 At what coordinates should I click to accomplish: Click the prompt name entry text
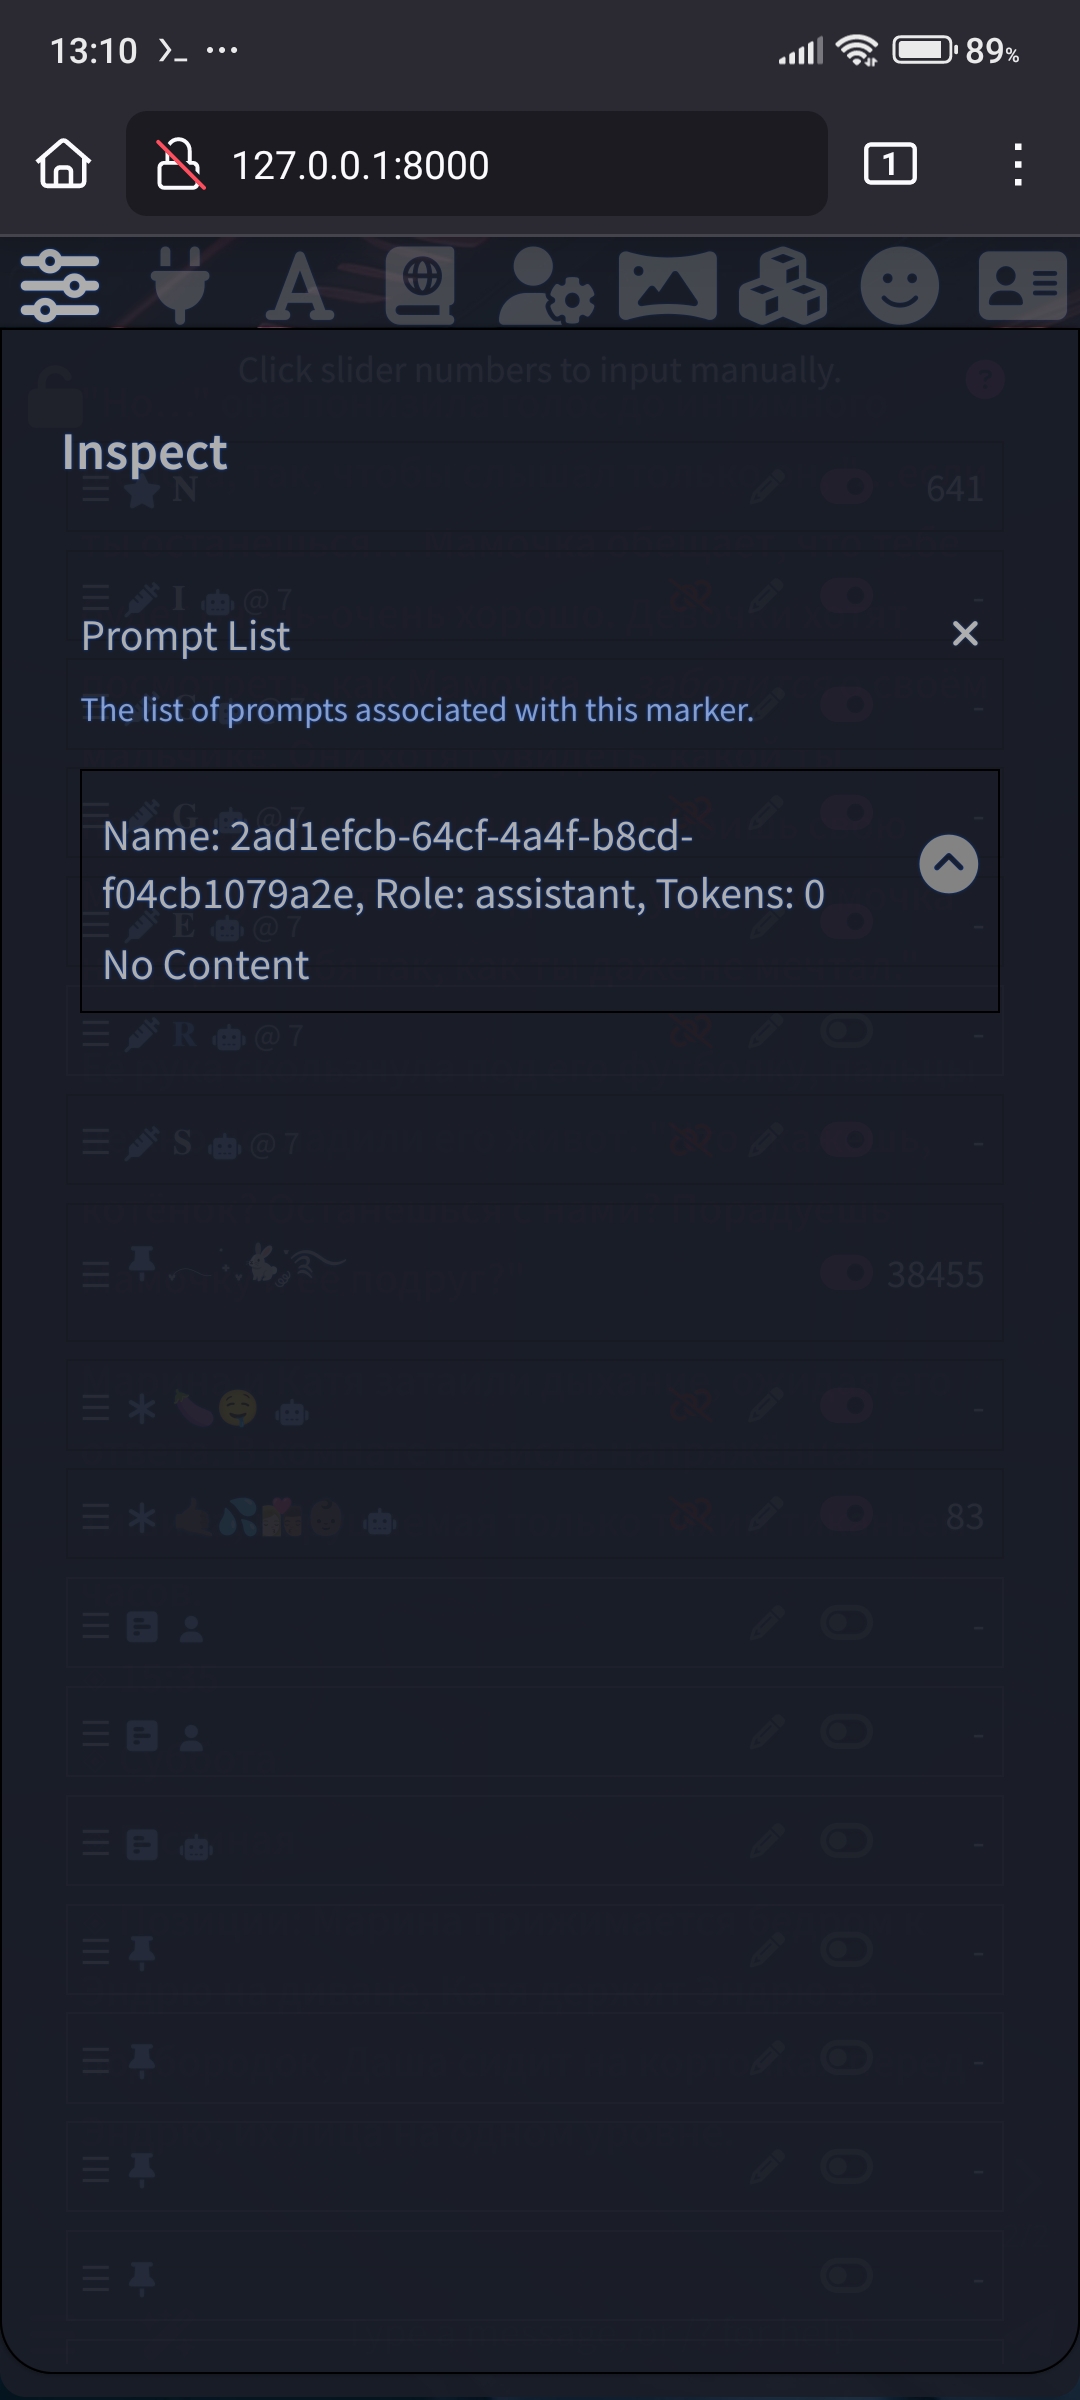tap(463, 865)
